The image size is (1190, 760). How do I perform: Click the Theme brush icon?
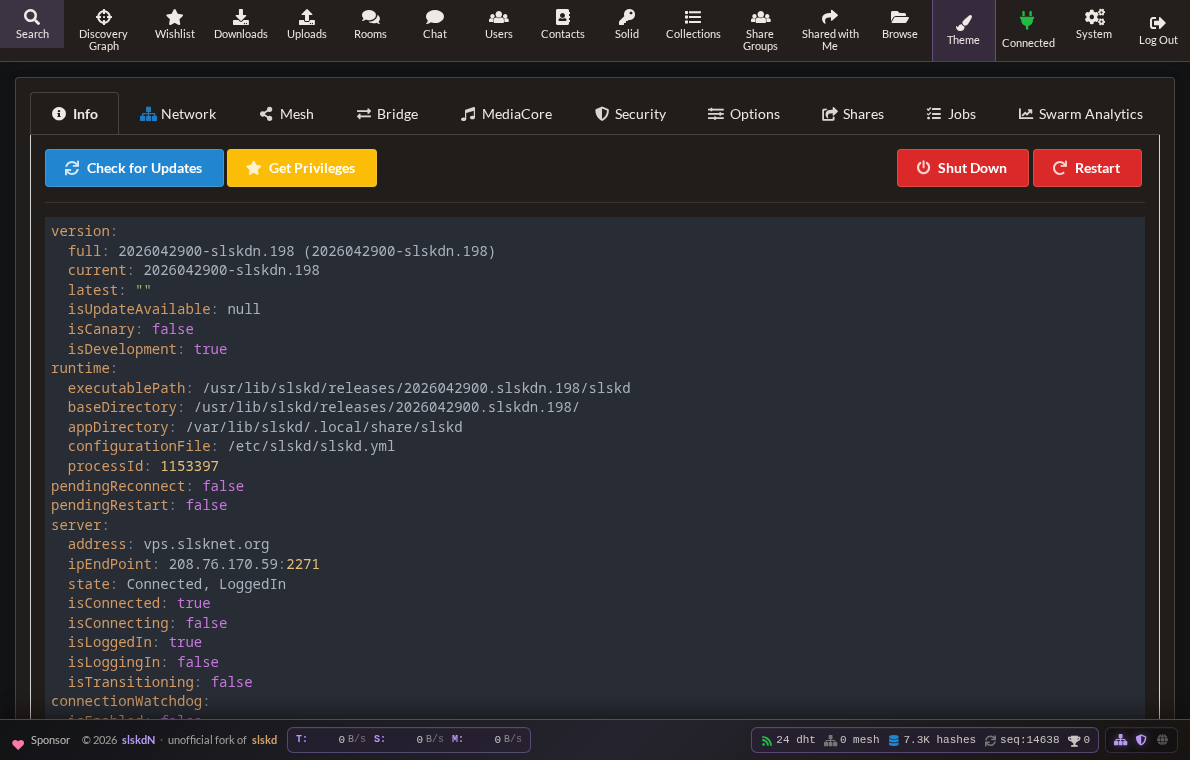tap(963, 23)
